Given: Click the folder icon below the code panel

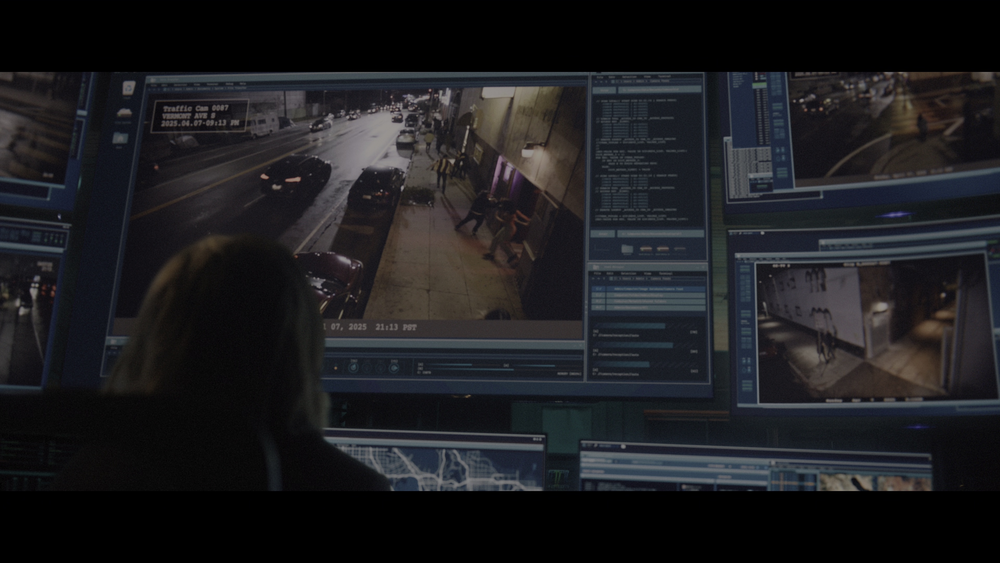Looking at the screenshot, I should 627,248.
